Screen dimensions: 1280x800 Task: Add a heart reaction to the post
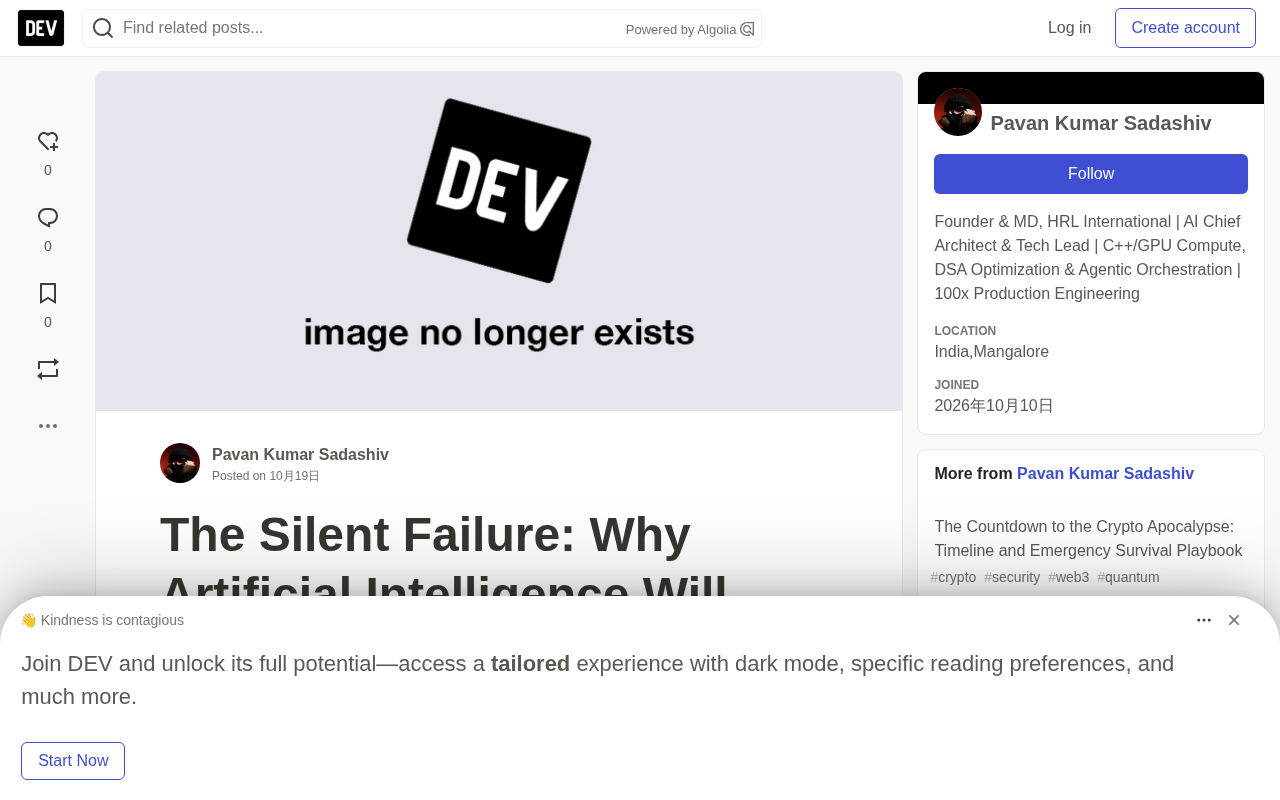(x=48, y=142)
